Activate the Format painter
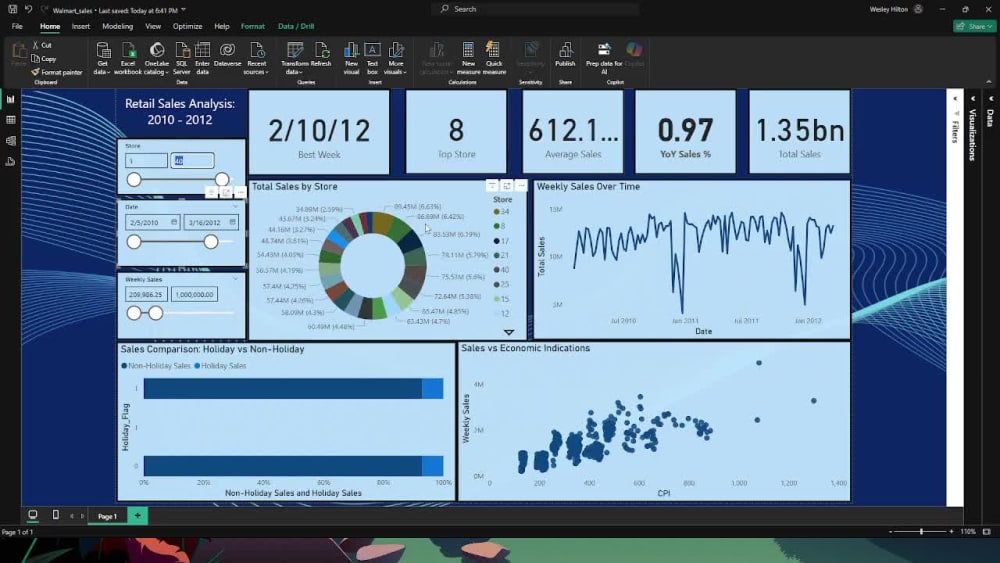The height and width of the screenshot is (563, 1000). coord(57,72)
